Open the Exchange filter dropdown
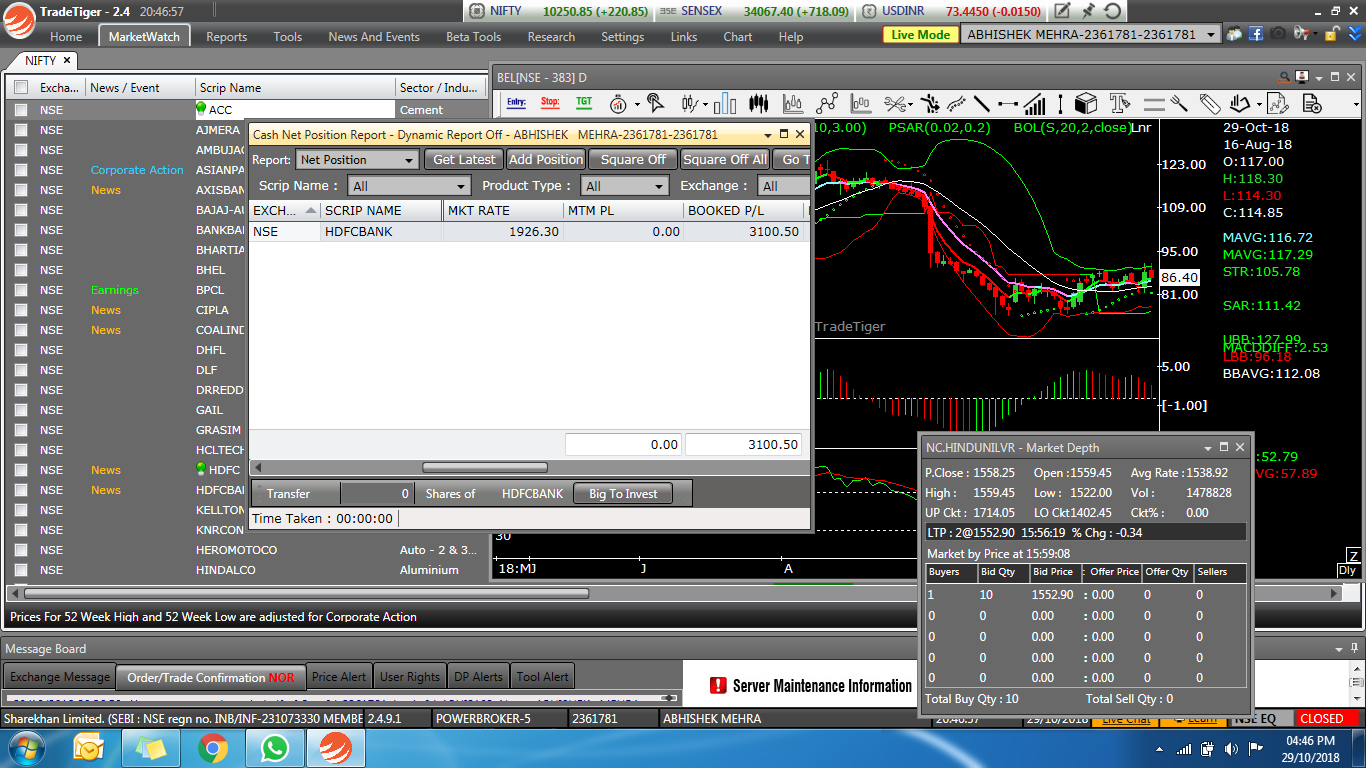This screenshot has width=1366, height=768. 783,186
